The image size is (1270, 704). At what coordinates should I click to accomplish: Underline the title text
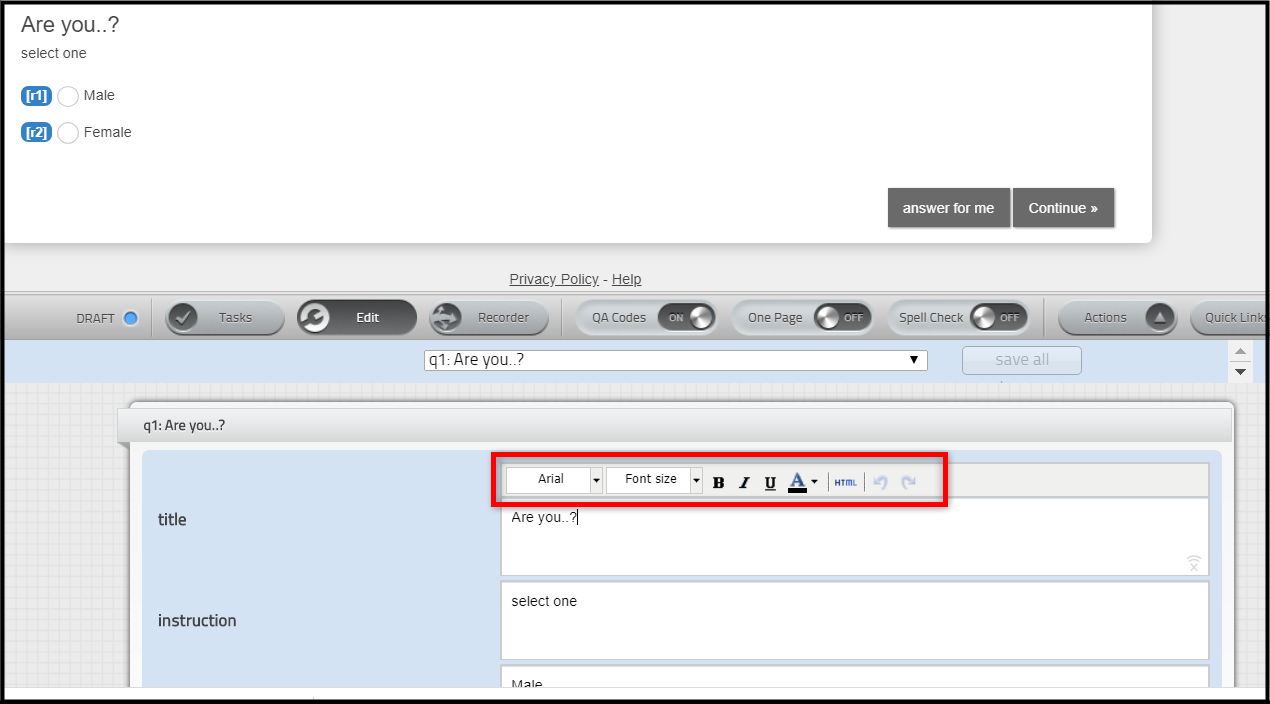(x=770, y=483)
